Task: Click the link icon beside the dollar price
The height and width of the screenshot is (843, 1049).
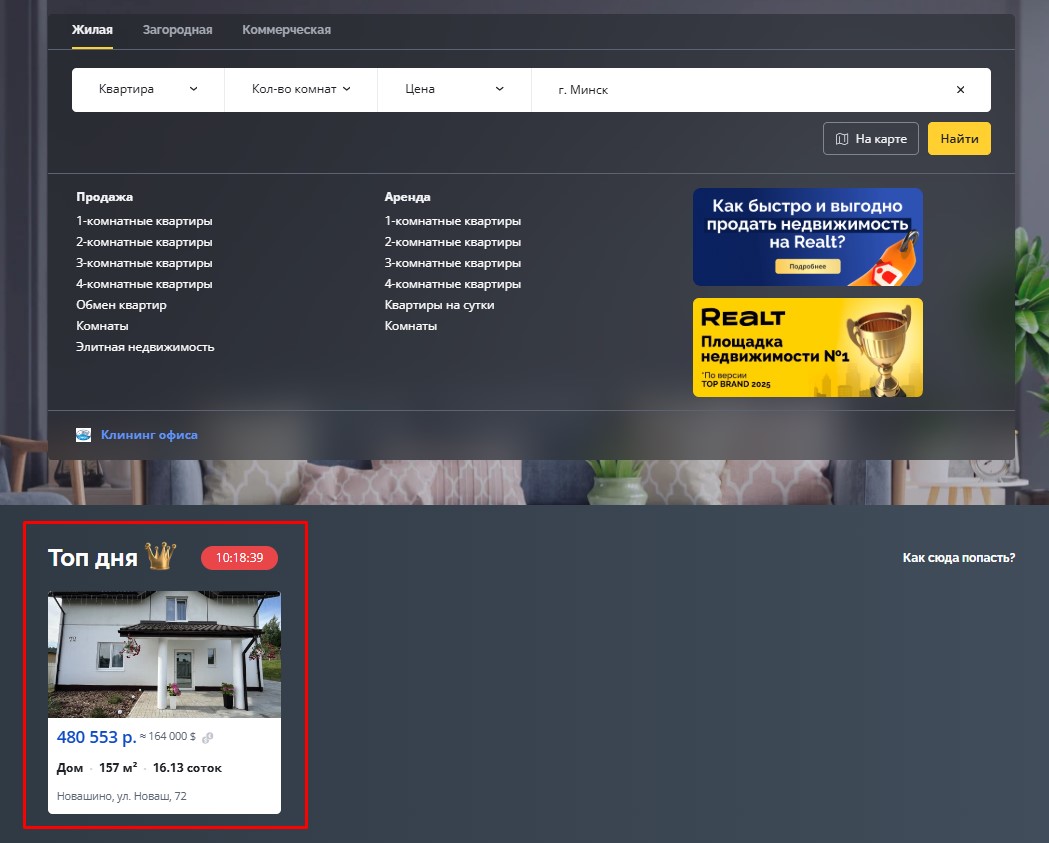Action: (x=207, y=738)
